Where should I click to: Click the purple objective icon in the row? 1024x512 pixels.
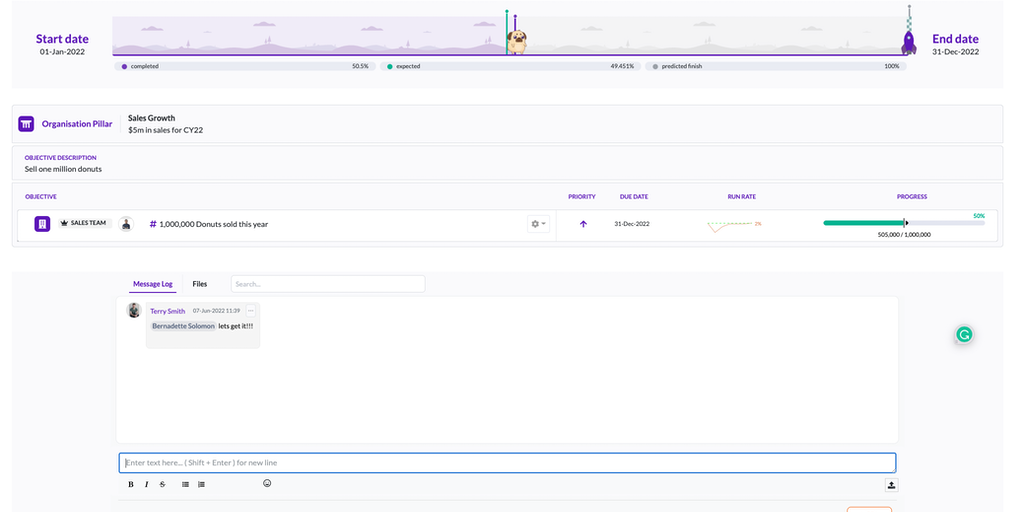[42, 224]
